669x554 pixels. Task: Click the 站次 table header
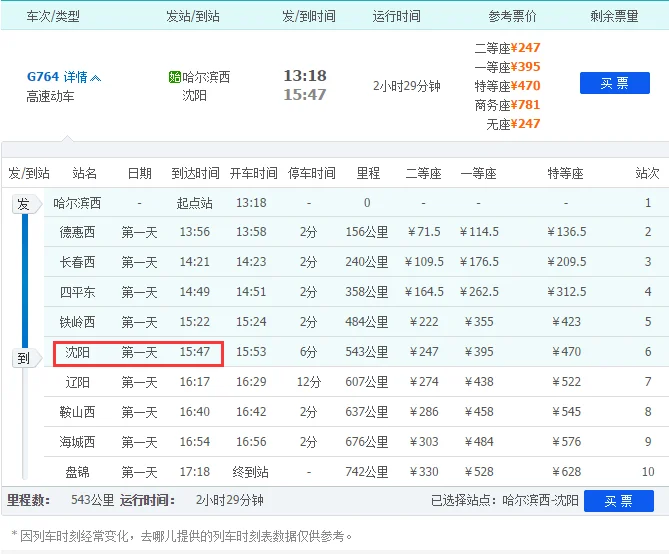(x=647, y=173)
